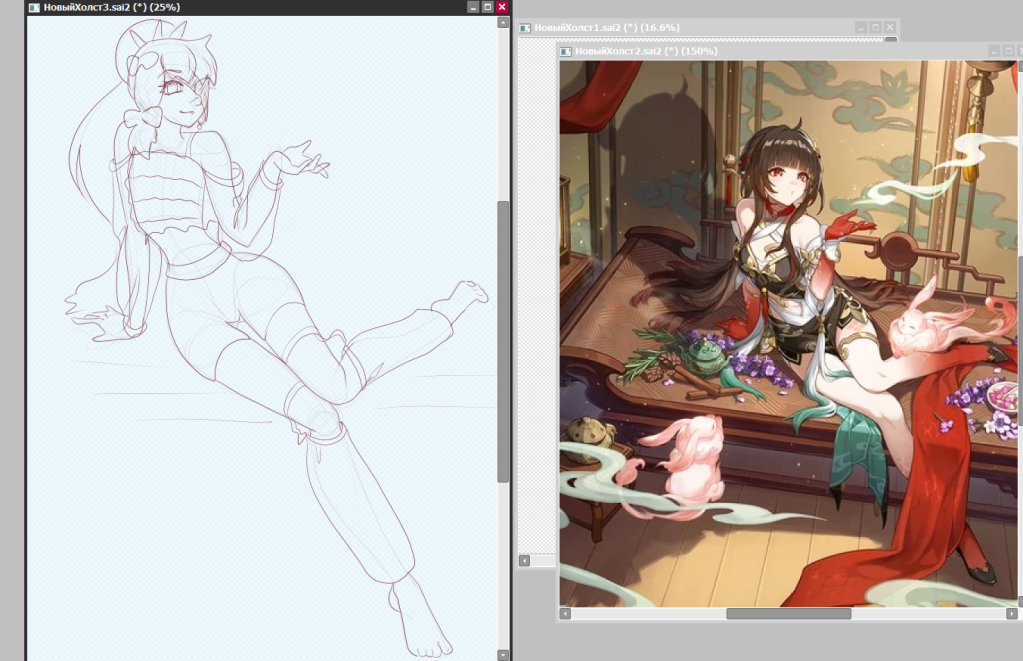Viewport: 1023px width, 661px height.
Task: Maximize the НовыйХолст1.sai2 canvas window
Action: (x=876, y=27)
